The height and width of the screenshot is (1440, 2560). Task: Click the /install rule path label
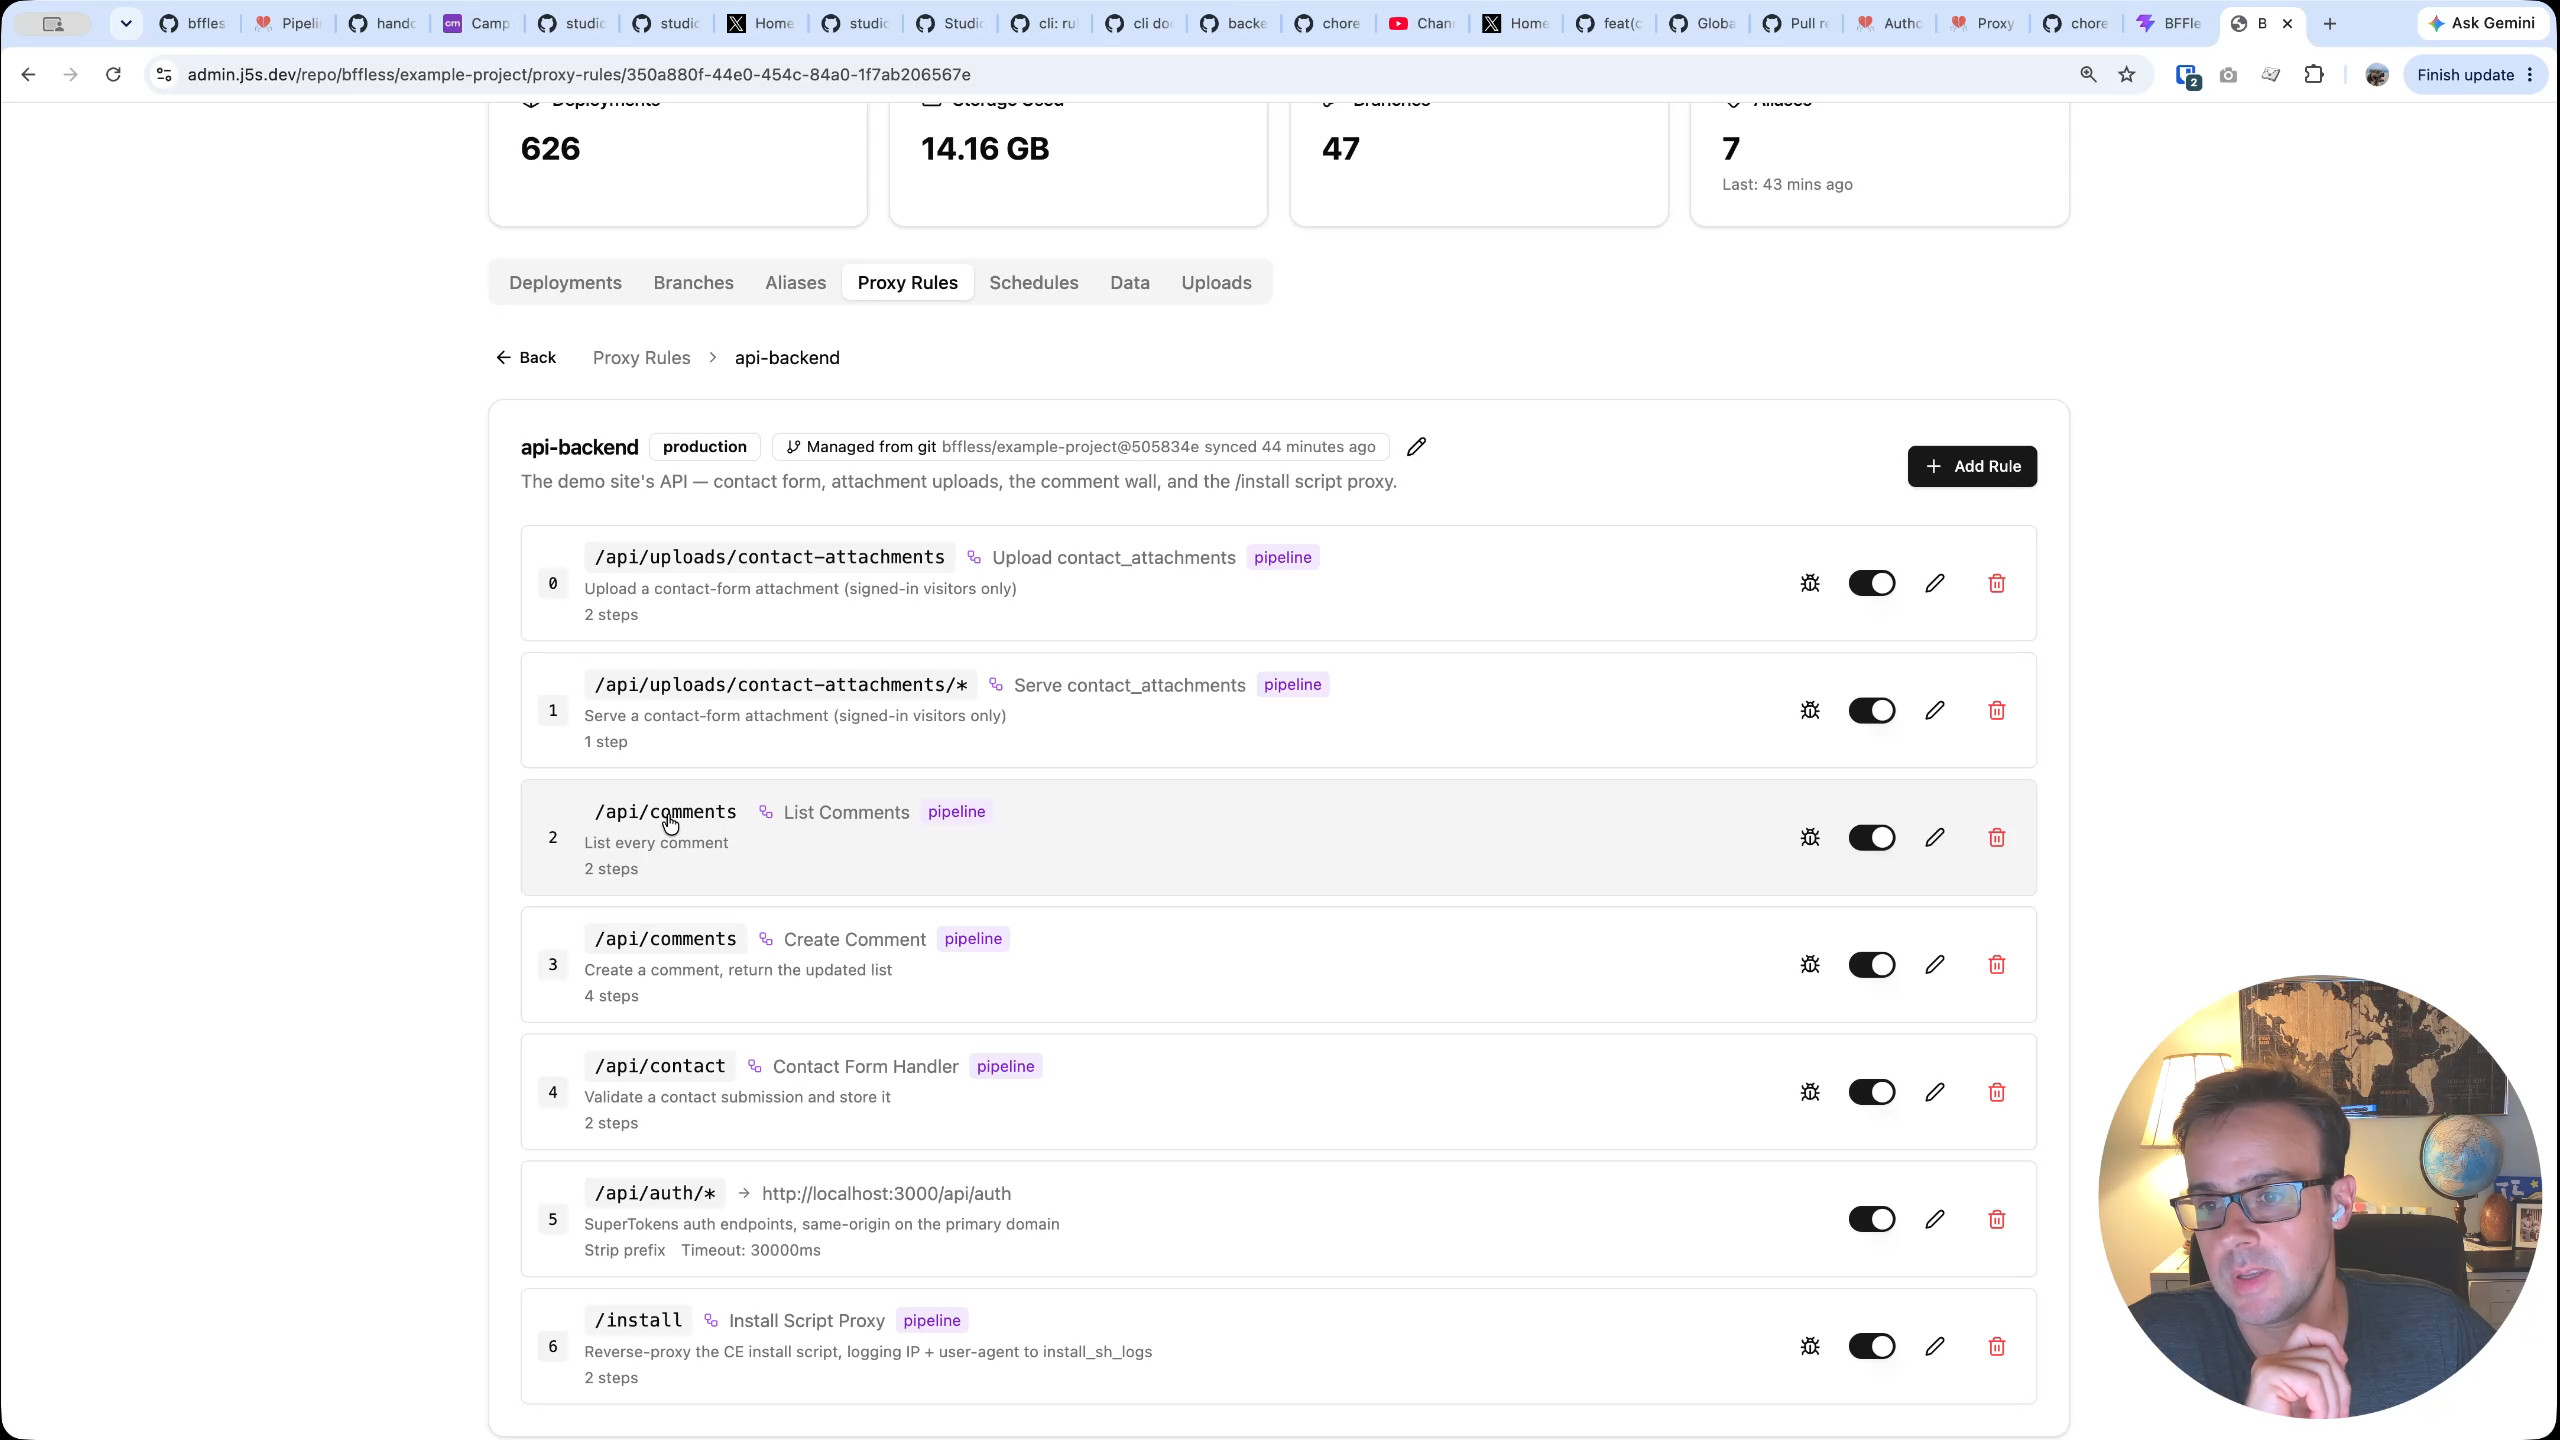pos(638,1320)
